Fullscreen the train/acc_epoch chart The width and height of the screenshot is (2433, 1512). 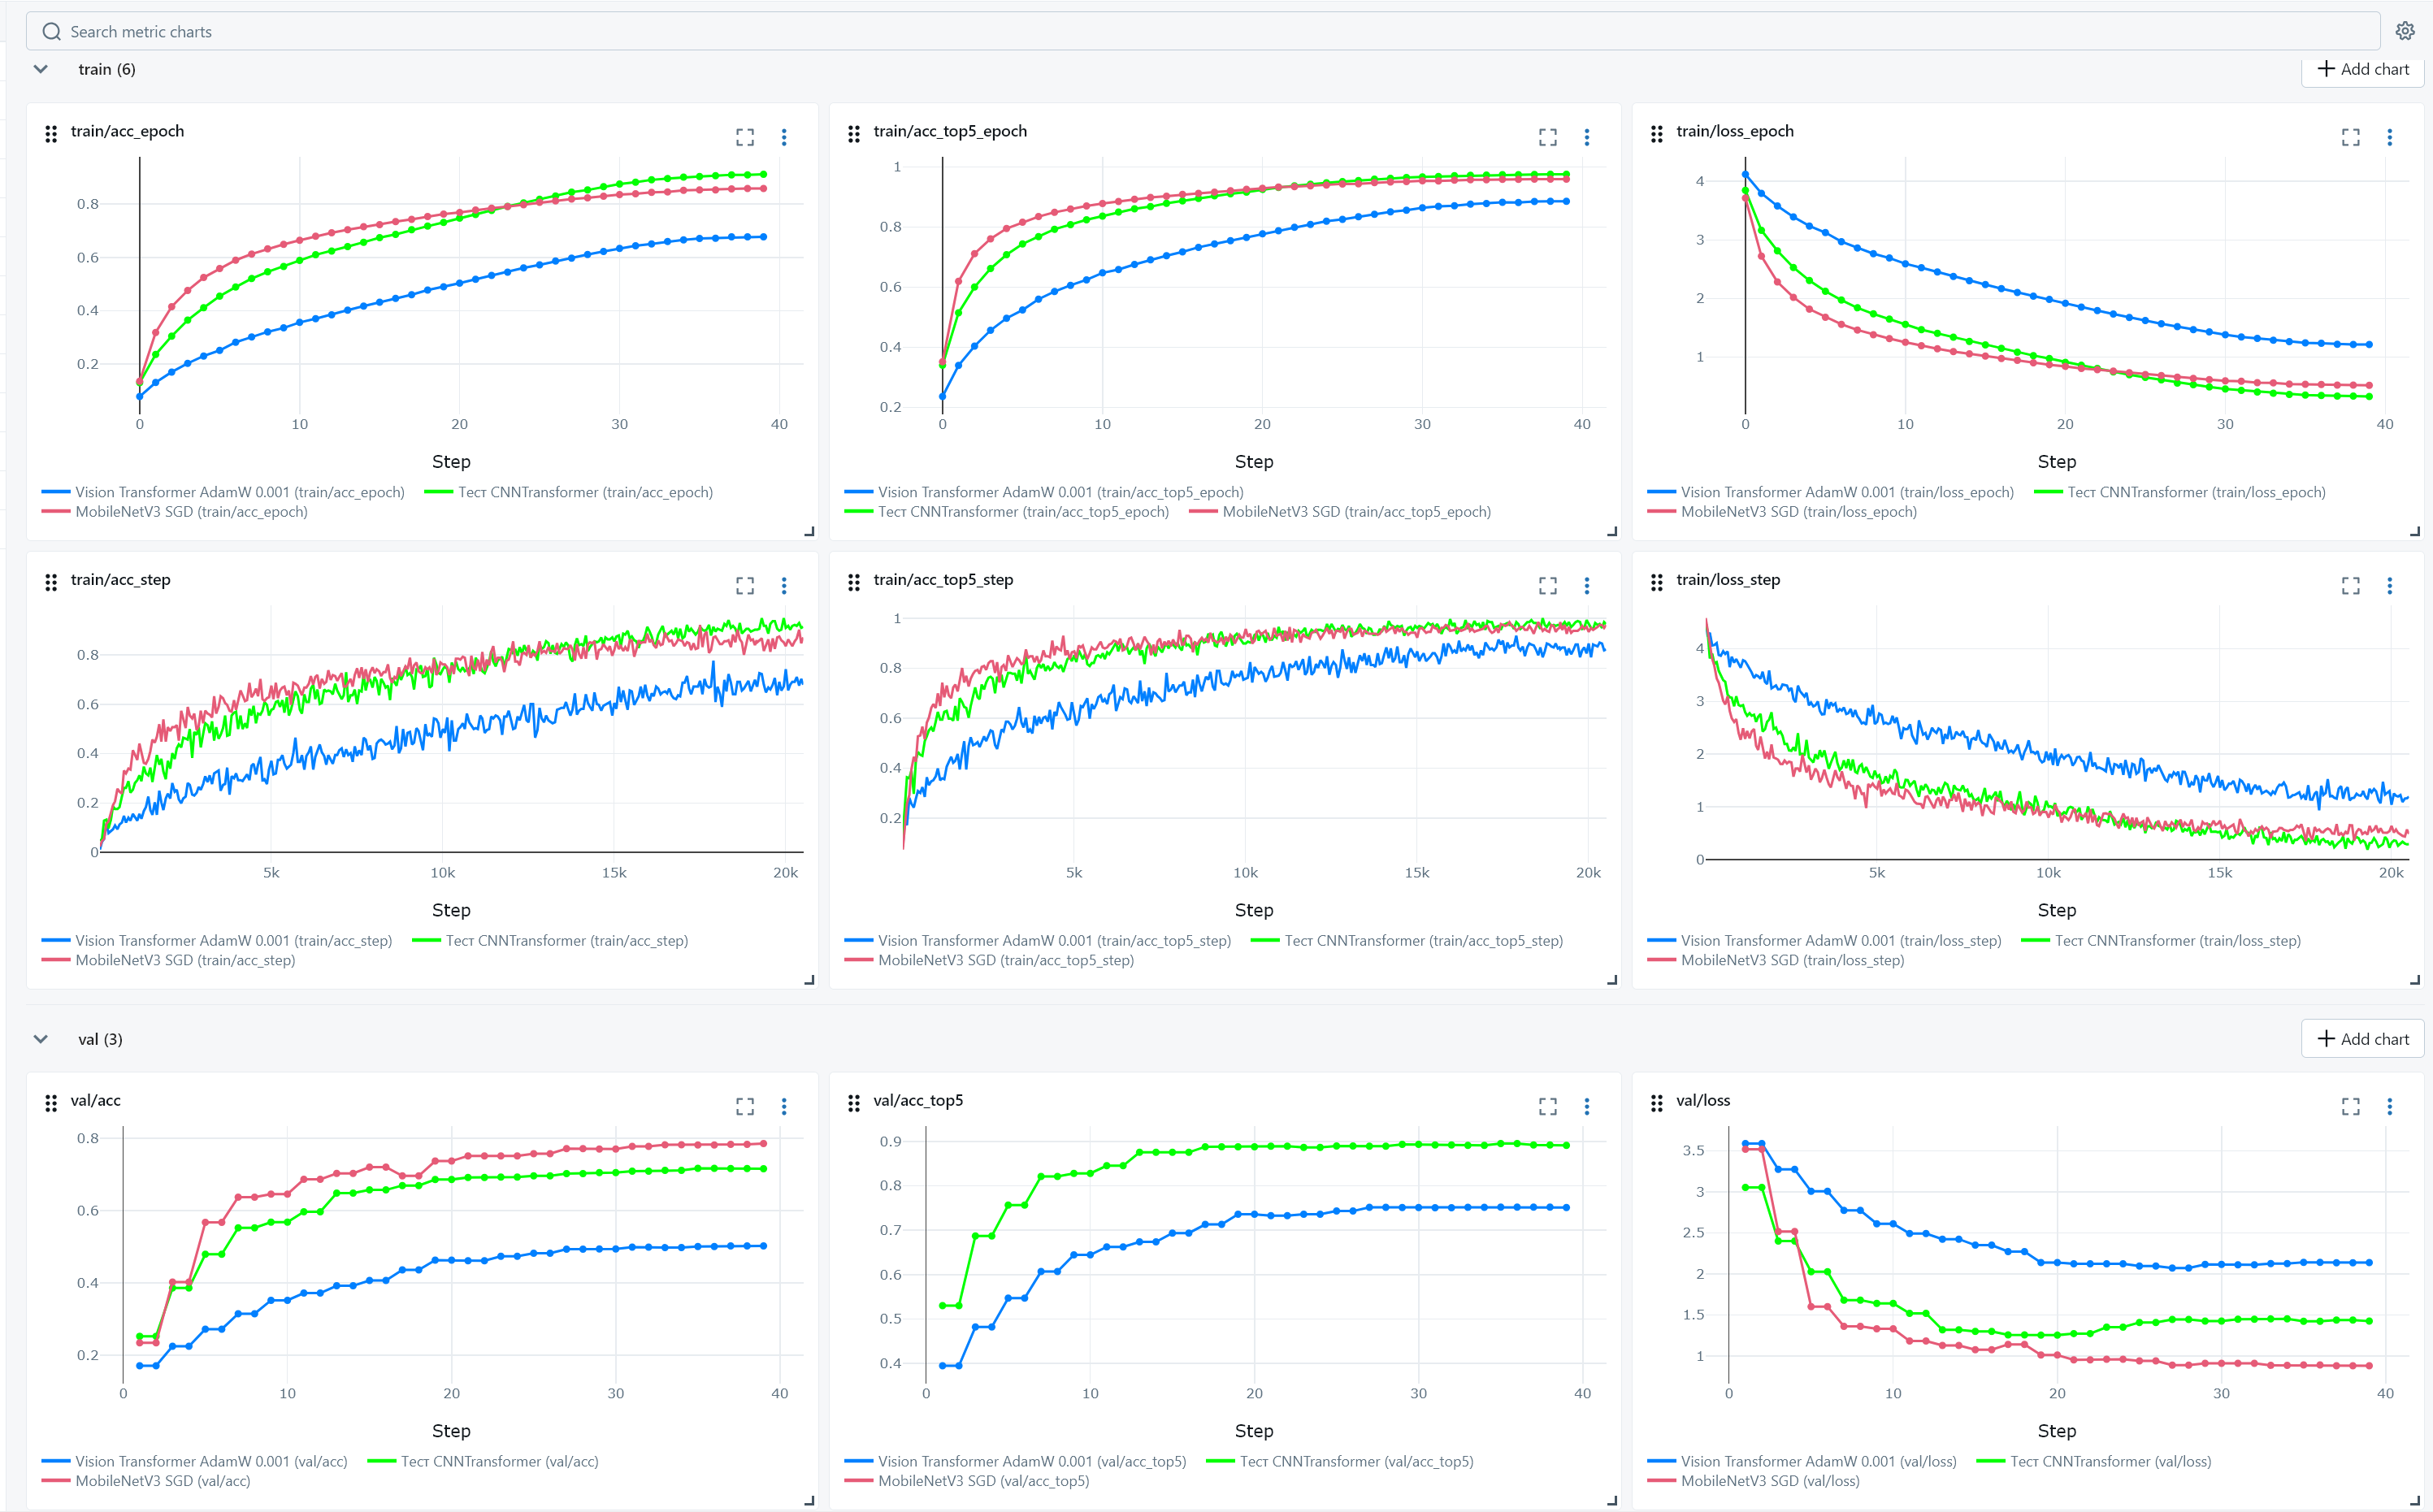745,137
